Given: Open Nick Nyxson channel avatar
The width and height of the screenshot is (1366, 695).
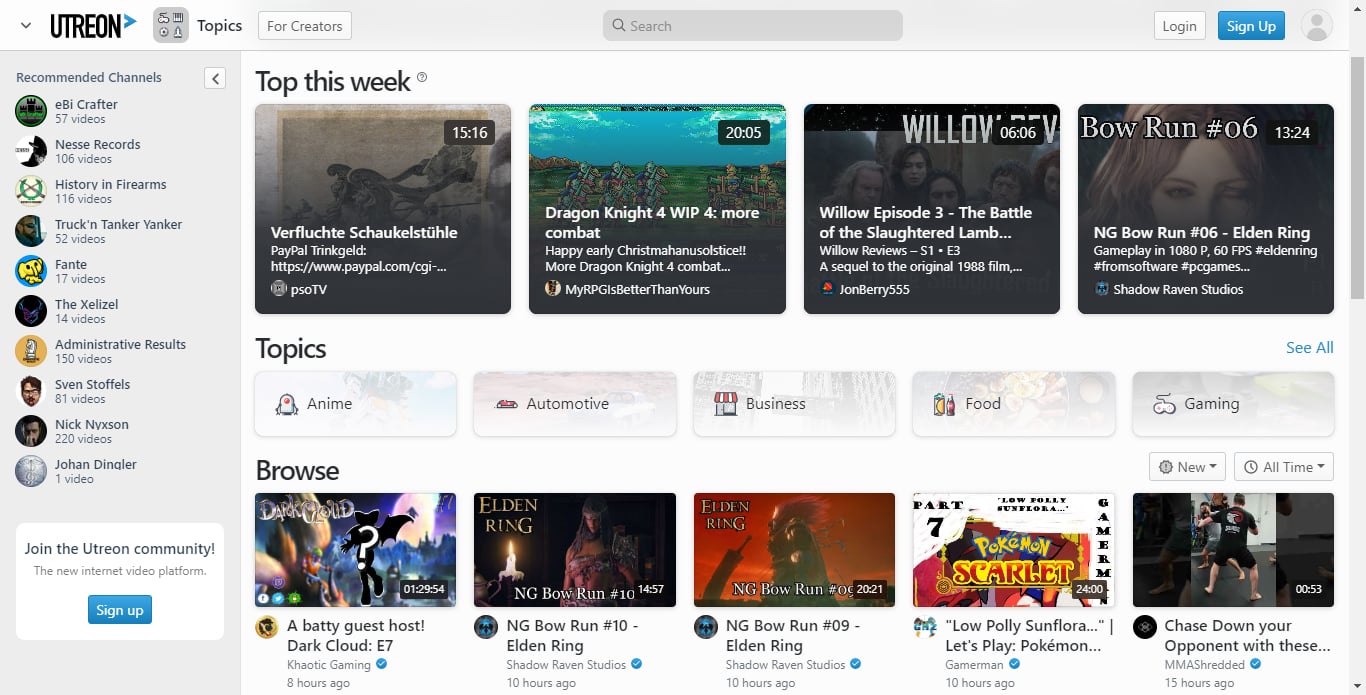Looking at the screenshot, I should (x=31, y=431).
